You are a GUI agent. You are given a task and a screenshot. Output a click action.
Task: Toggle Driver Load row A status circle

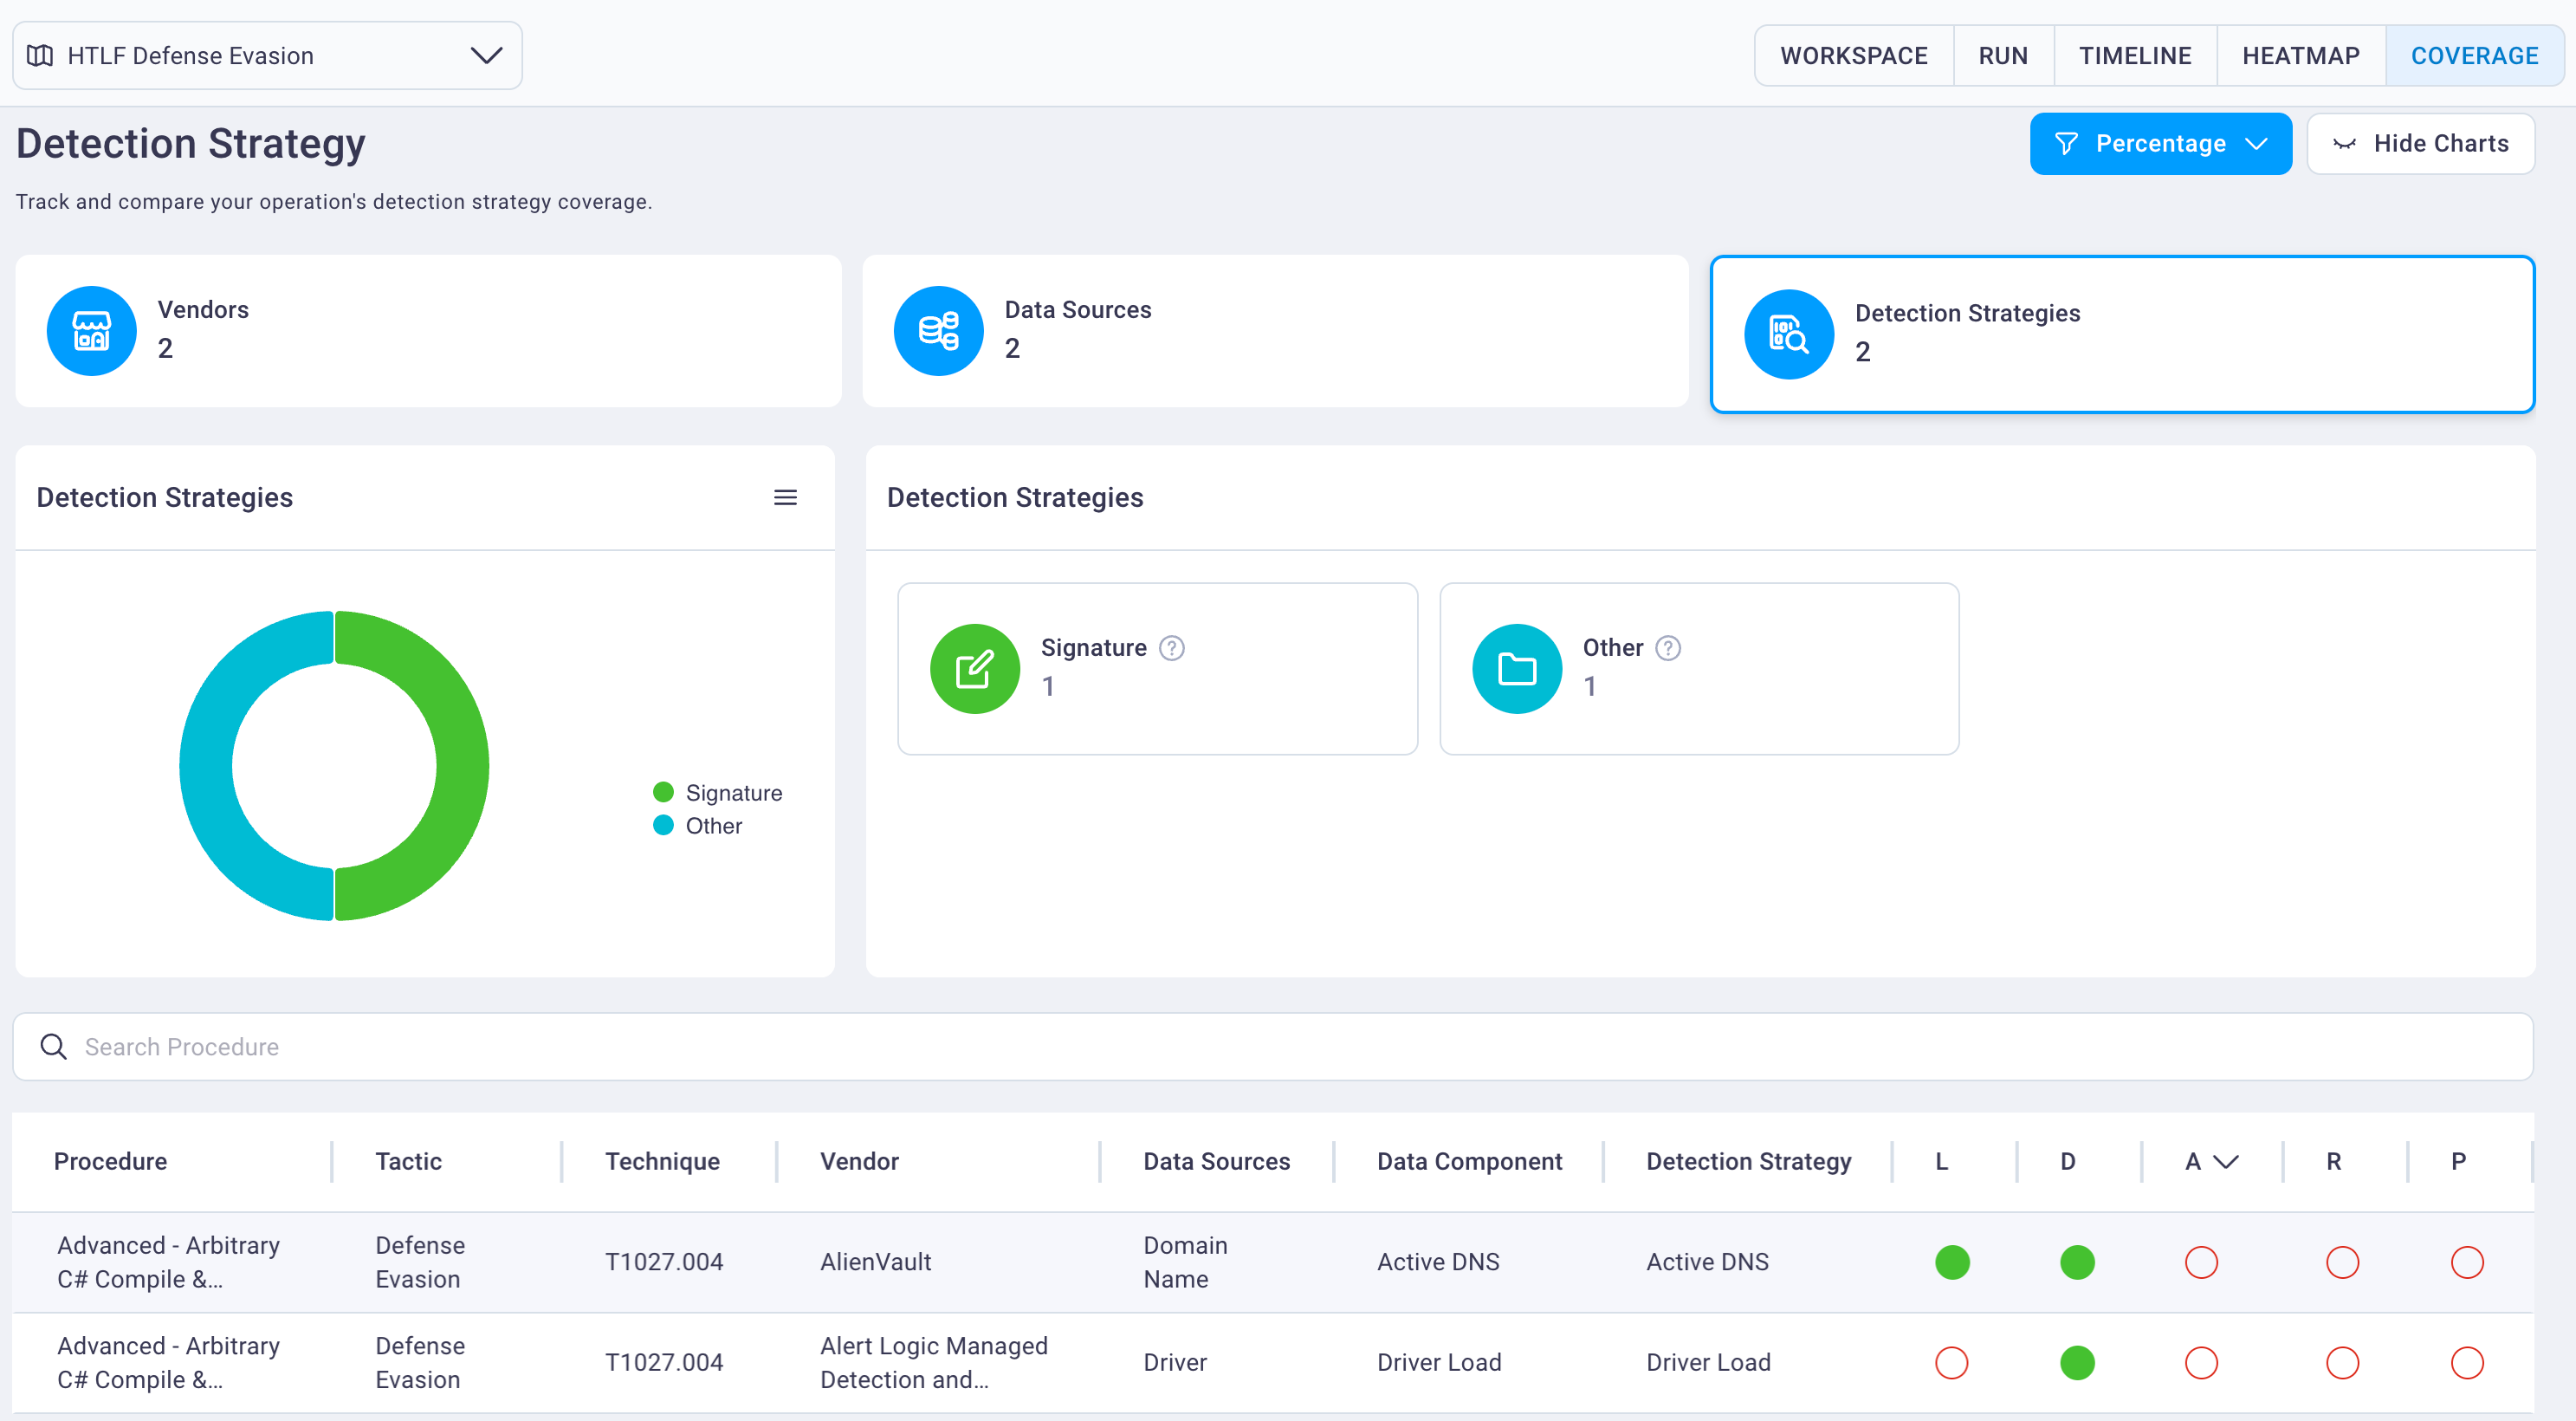pyautogui.click(x=2201, y=1362)
